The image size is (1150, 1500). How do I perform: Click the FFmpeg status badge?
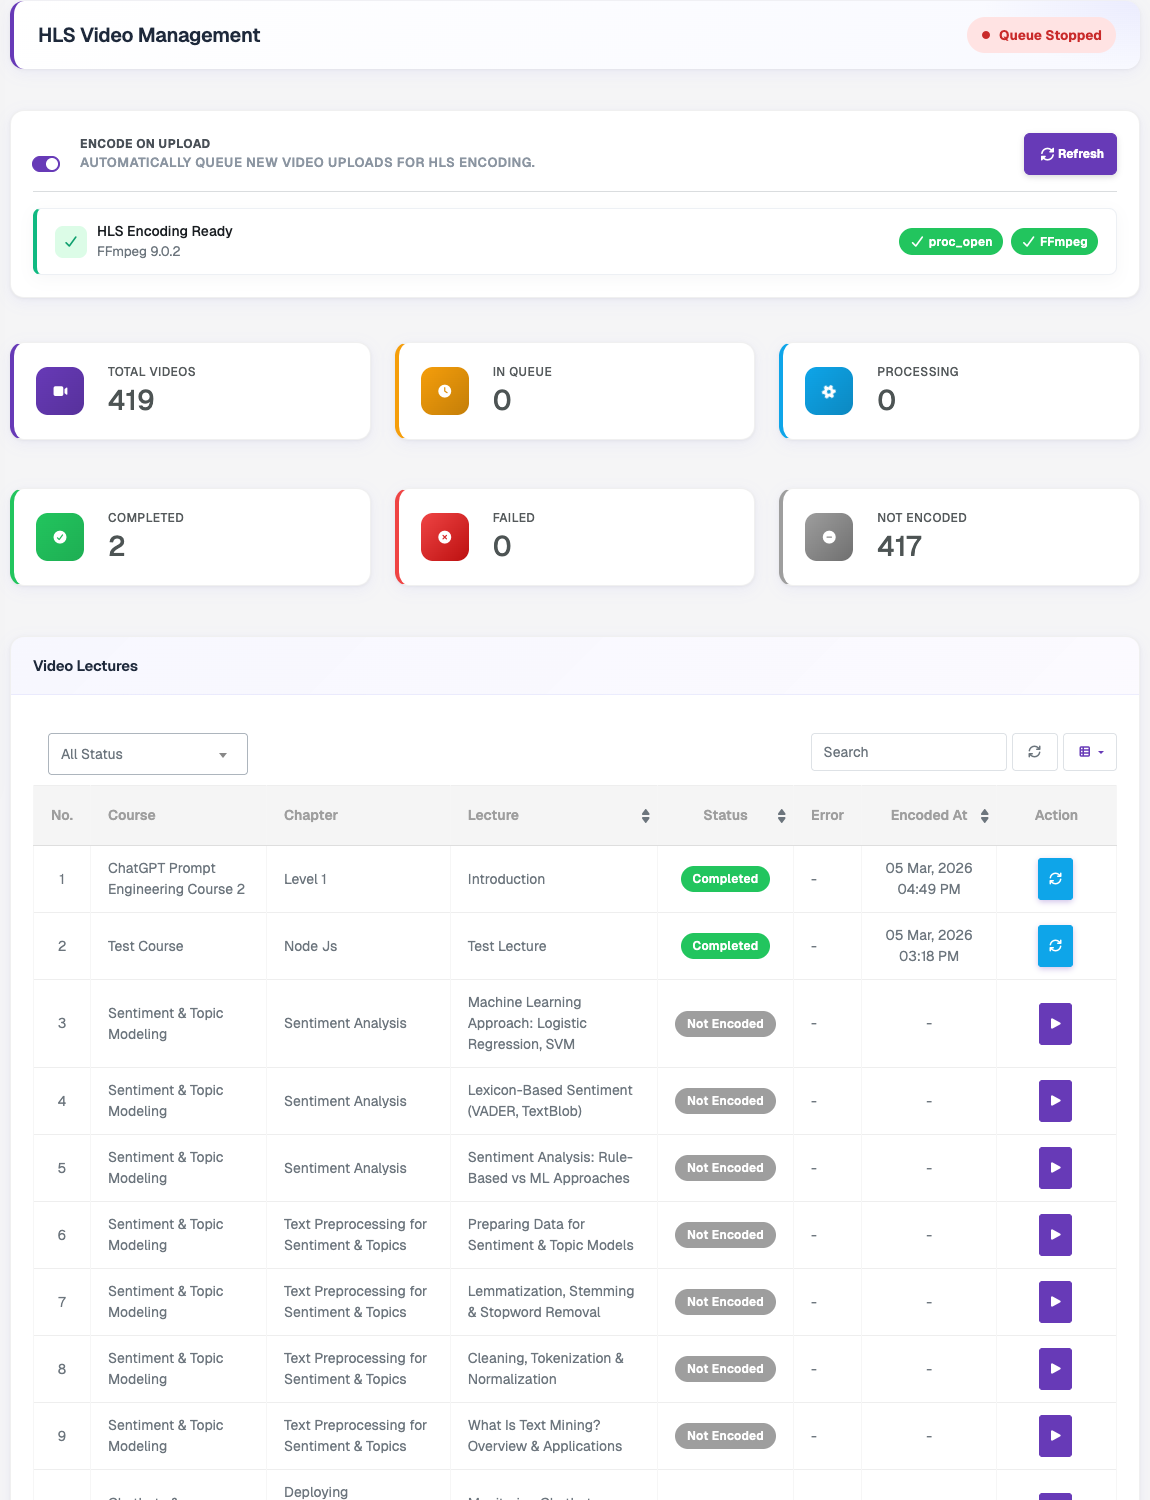tap(1055, 242)
